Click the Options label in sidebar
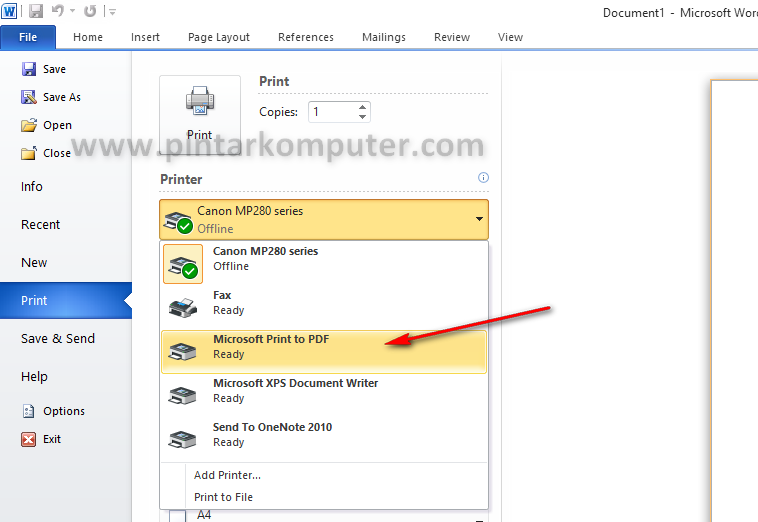 tap(64, 411)
